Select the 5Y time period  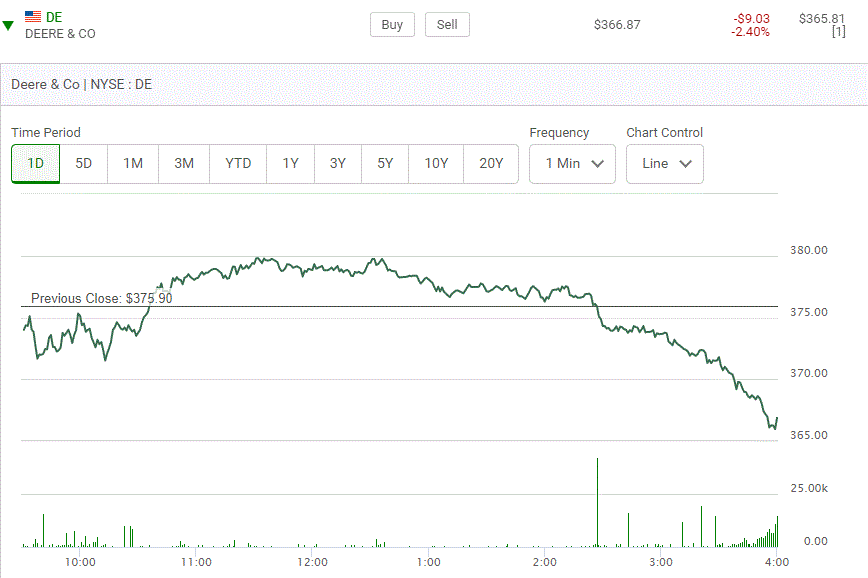tap(385, 163)
